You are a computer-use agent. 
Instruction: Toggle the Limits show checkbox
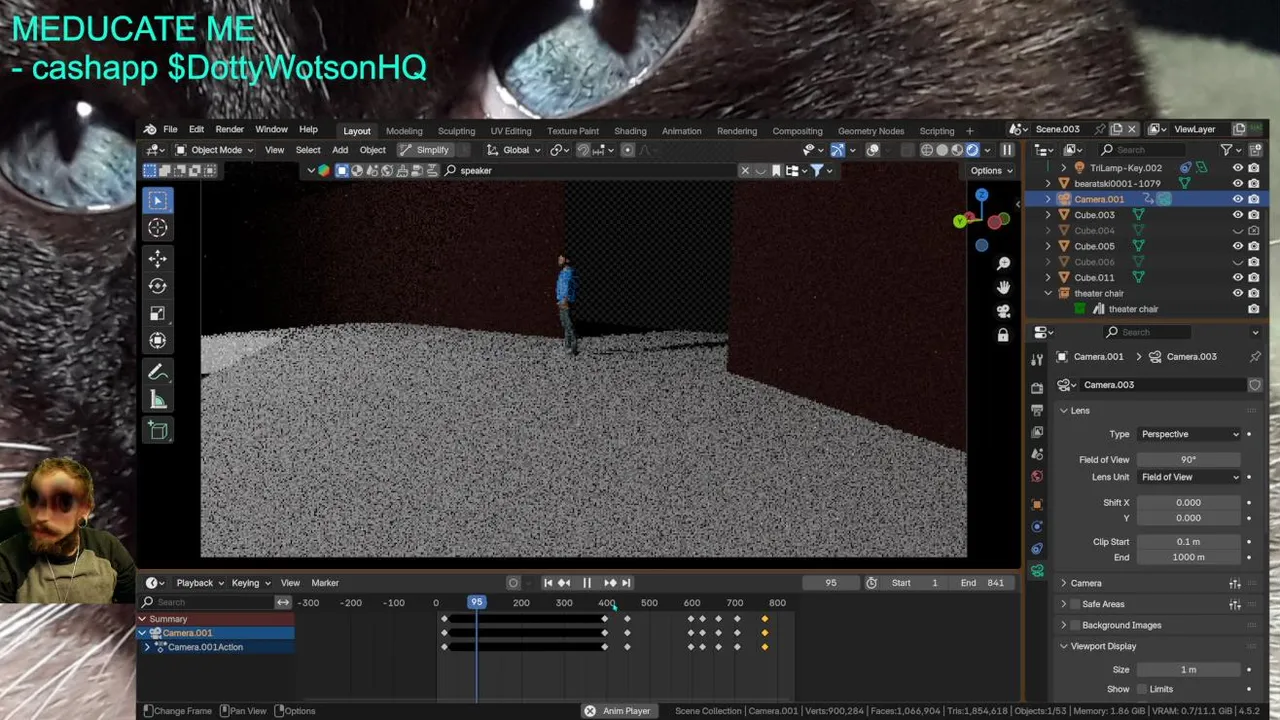1141,689
